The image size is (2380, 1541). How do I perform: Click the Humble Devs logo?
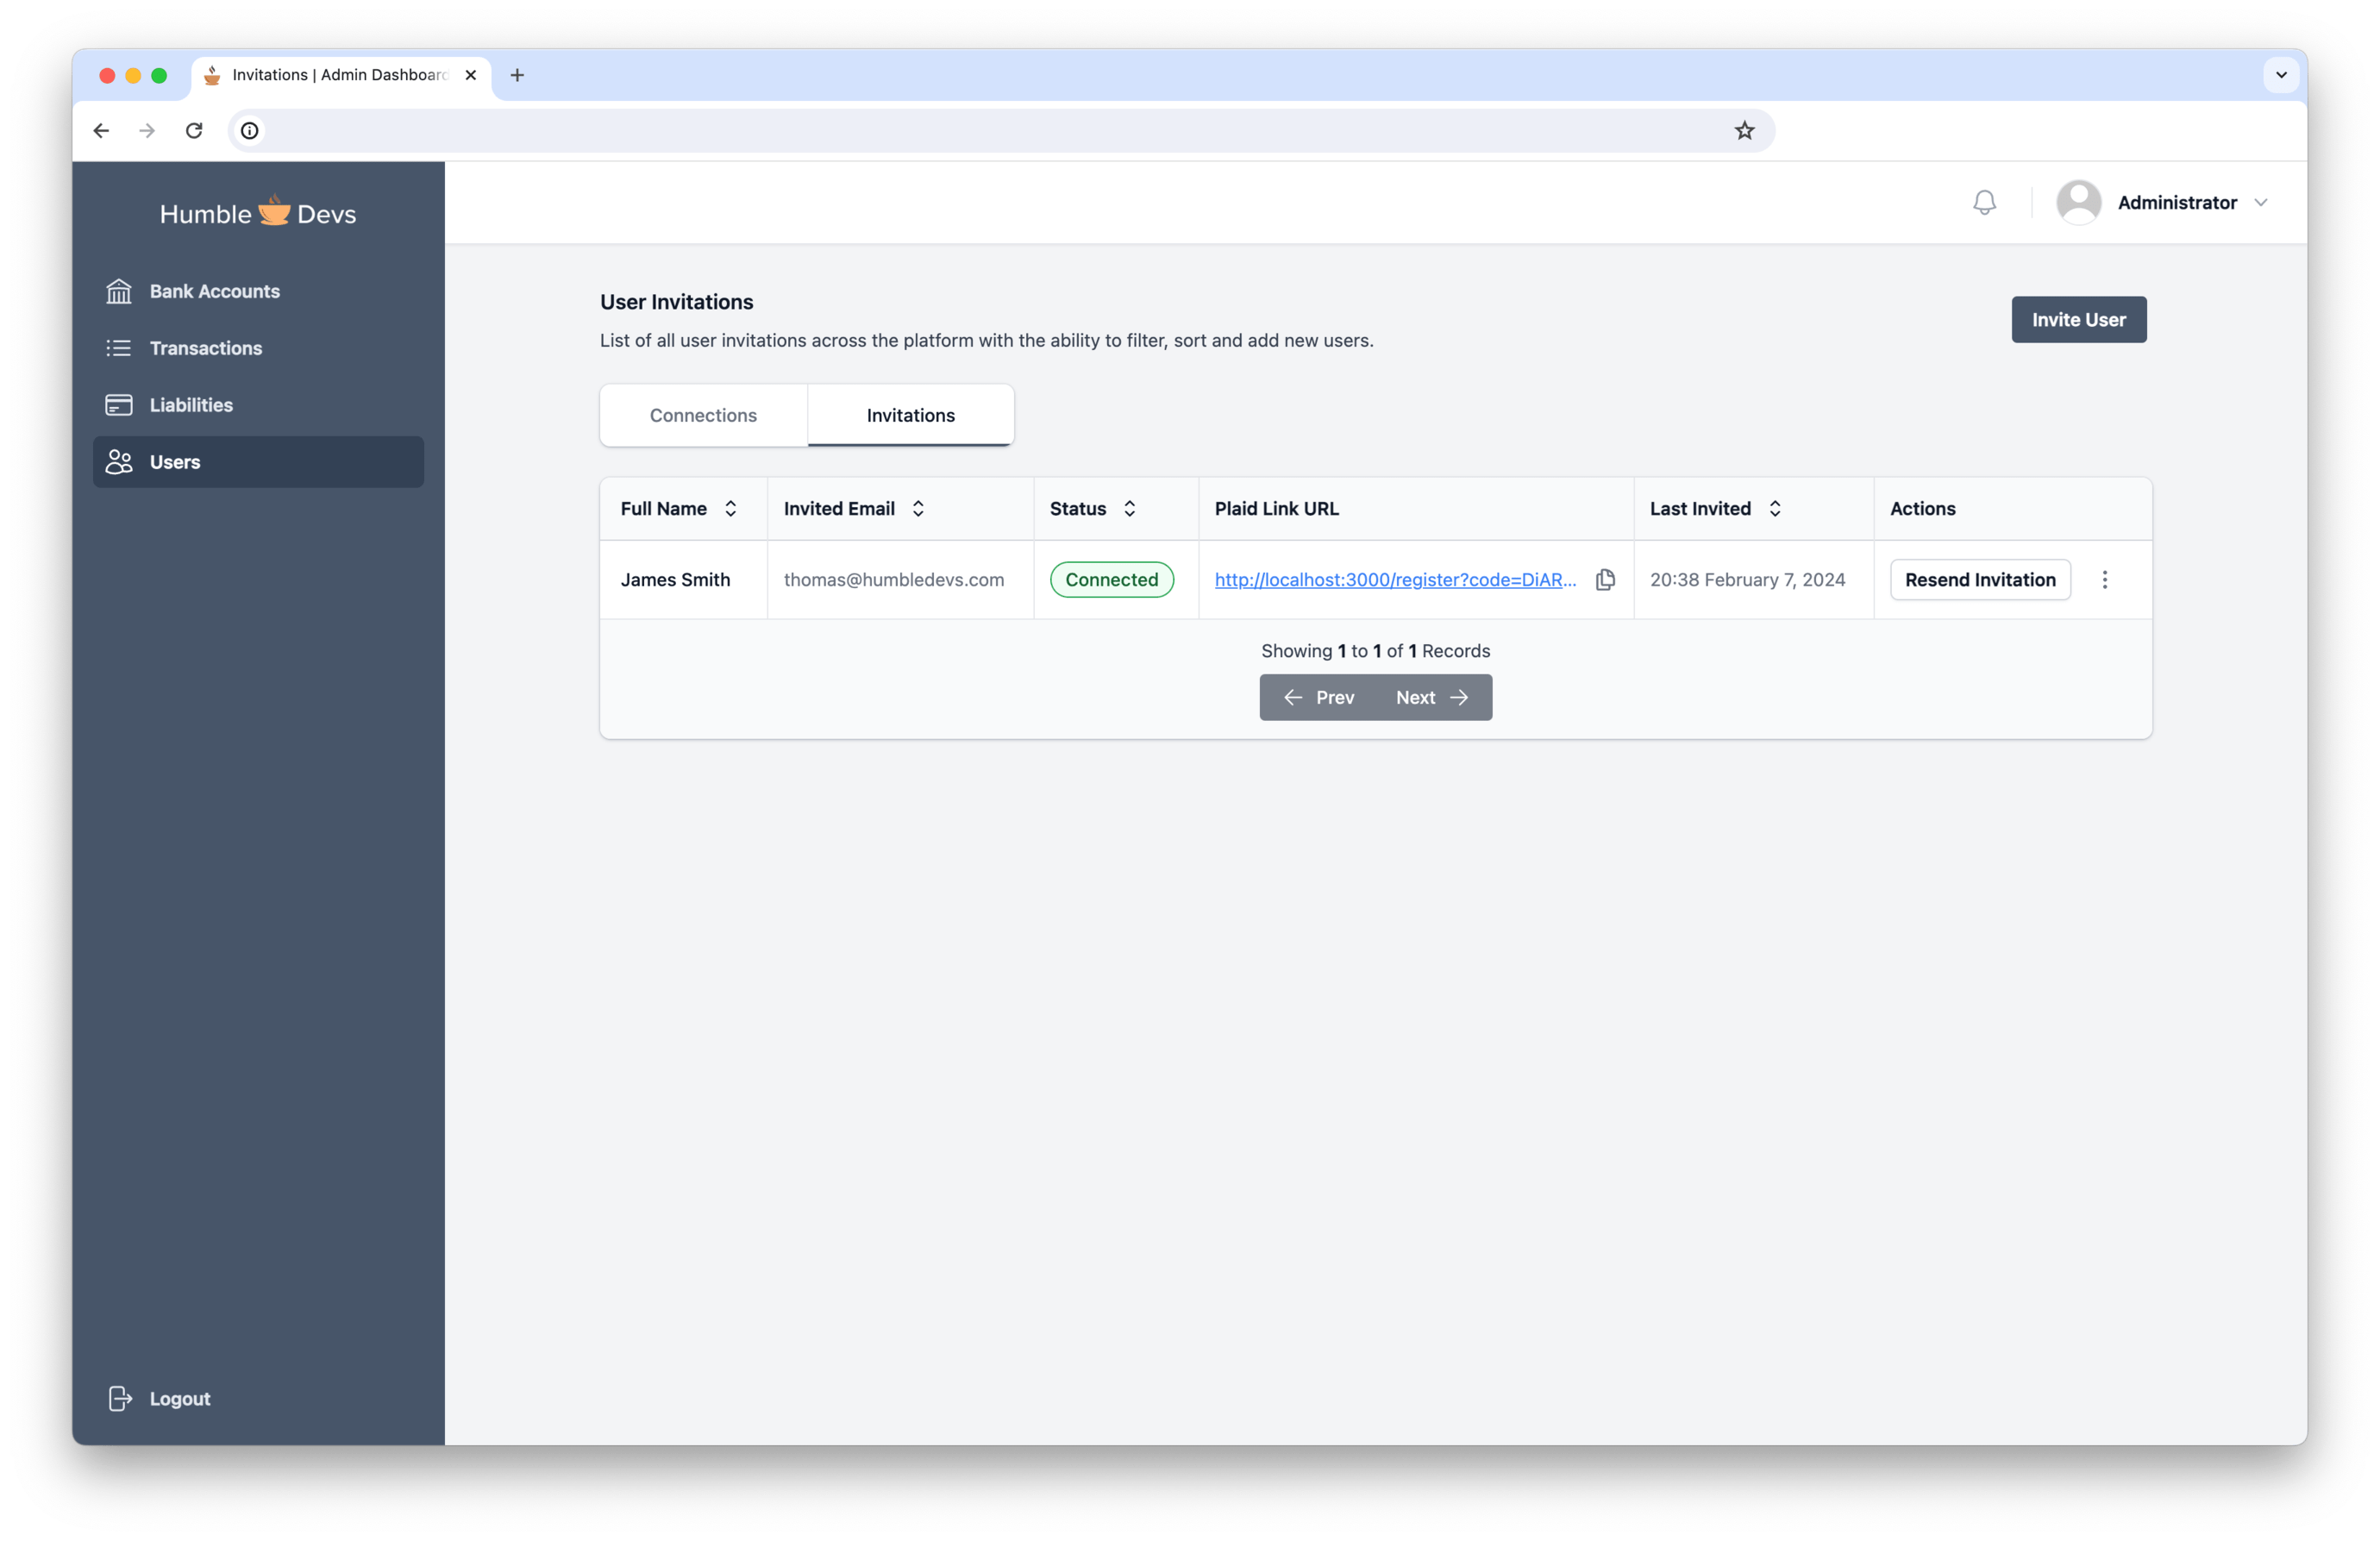(258, 212)
